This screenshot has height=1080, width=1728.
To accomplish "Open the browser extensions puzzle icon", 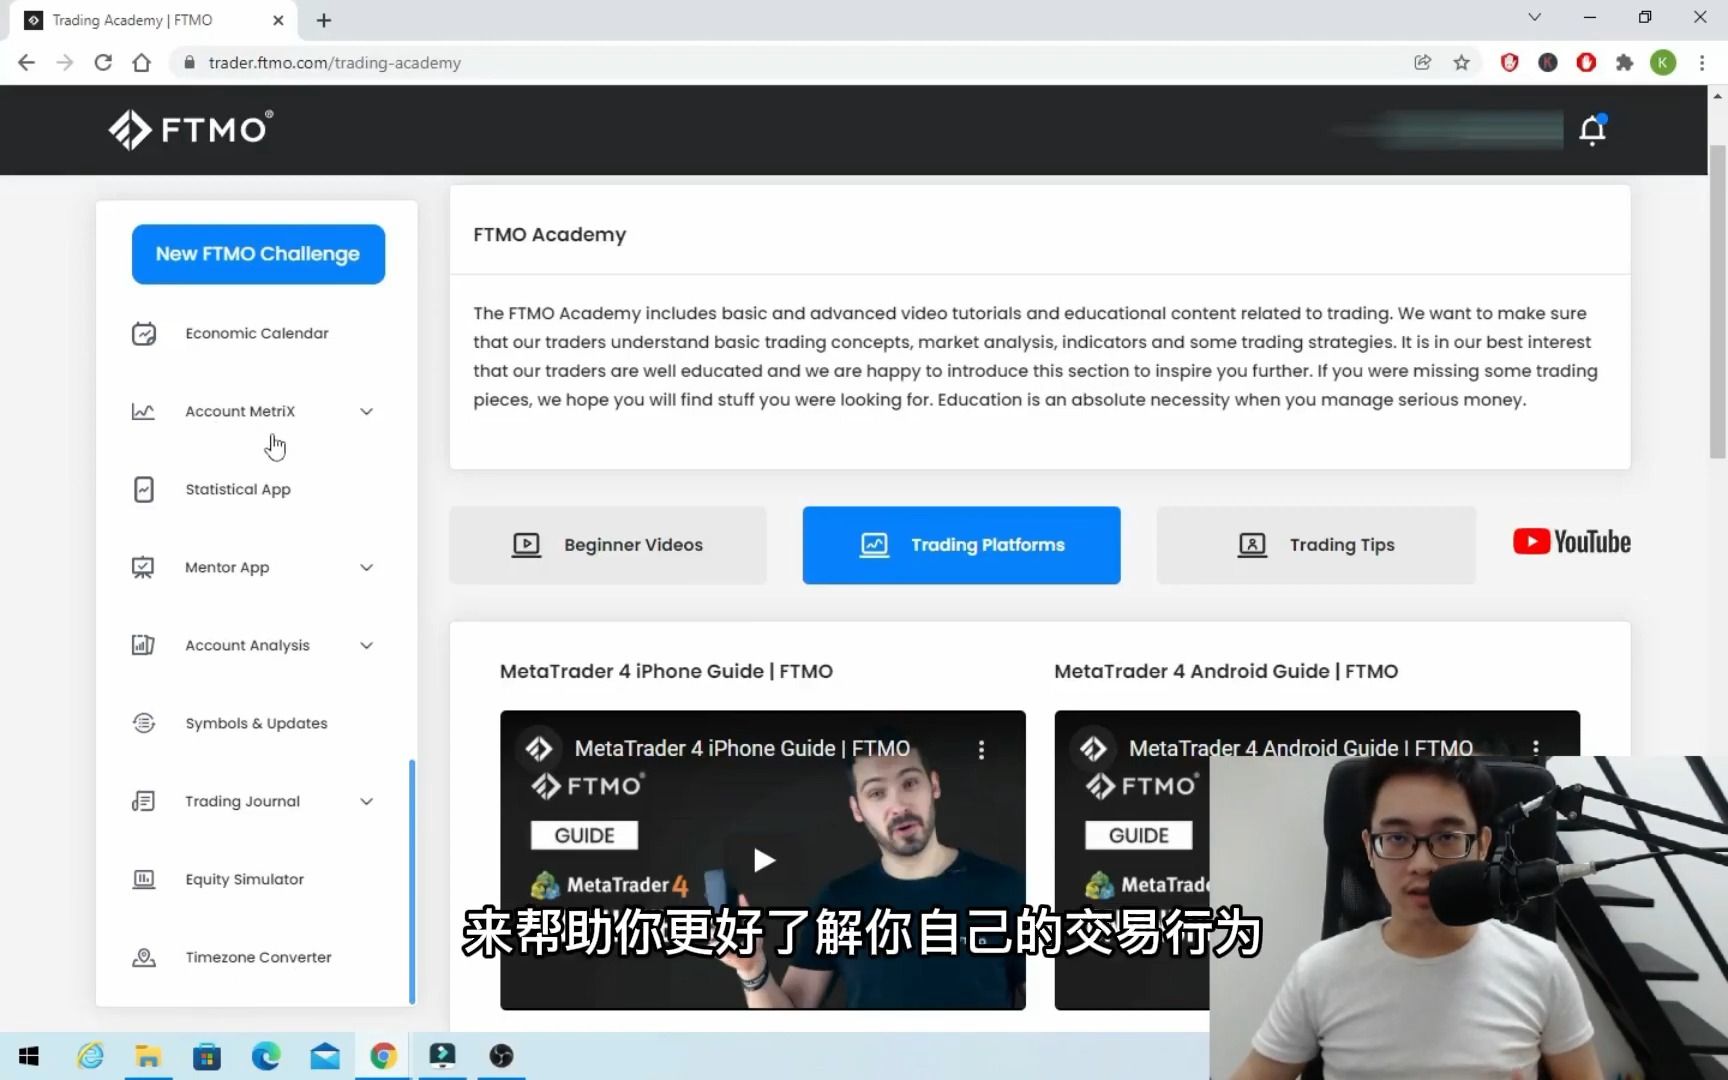I will 1624,63.
